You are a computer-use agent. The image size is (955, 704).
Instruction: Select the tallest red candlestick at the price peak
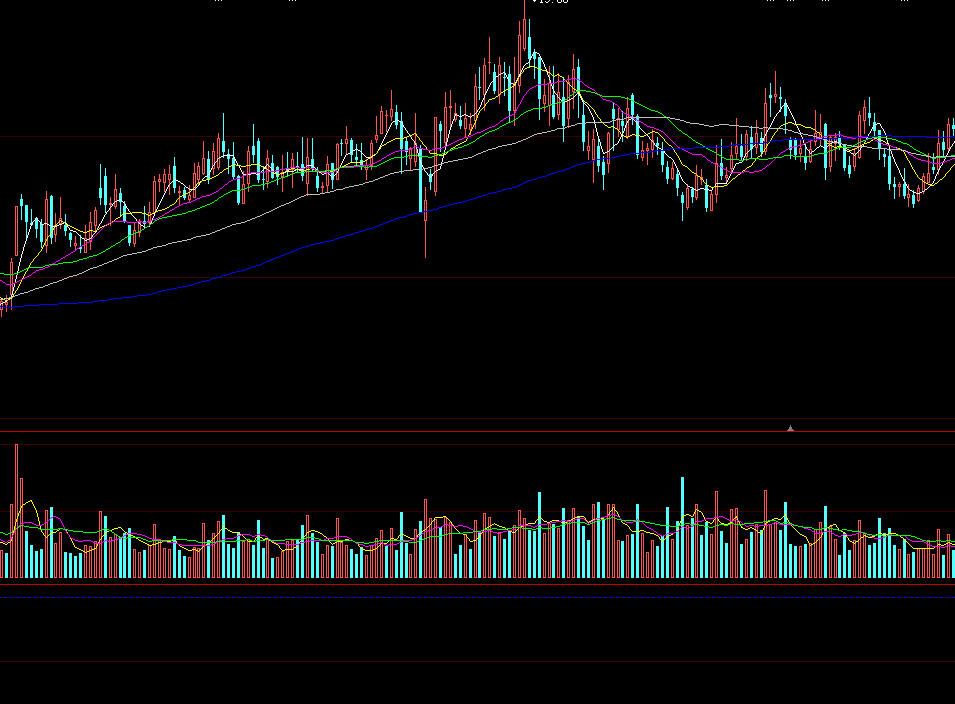(524, 40)
